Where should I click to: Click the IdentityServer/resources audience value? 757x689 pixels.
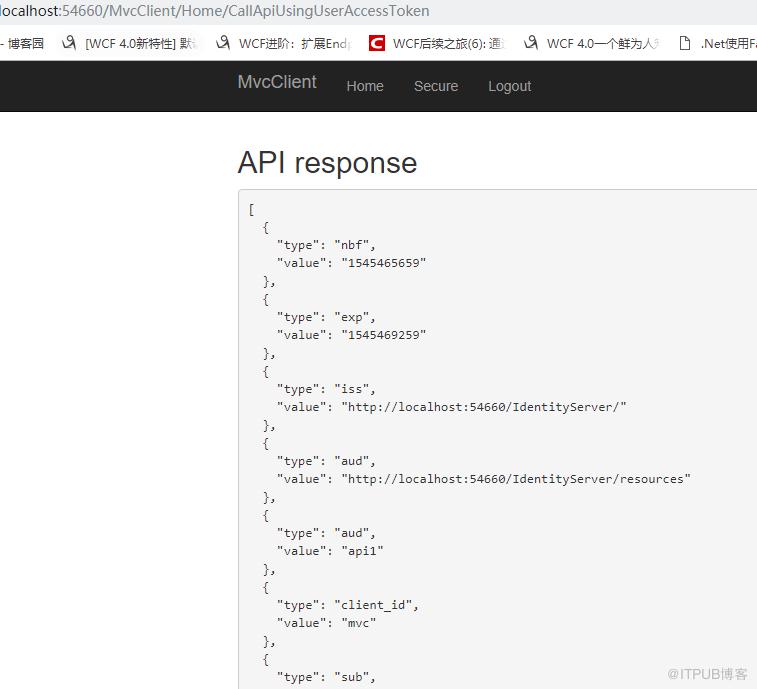point(516,479)
